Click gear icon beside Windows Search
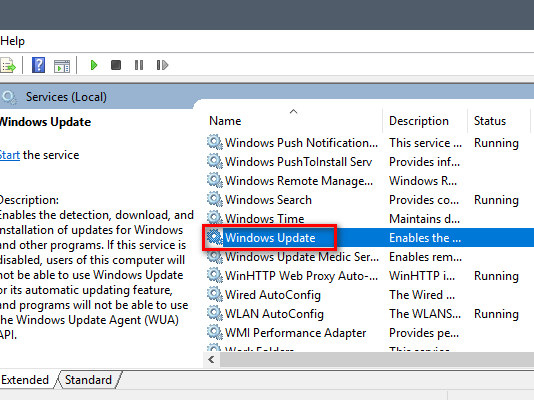The image size is (534, 400). coord(215,199)
